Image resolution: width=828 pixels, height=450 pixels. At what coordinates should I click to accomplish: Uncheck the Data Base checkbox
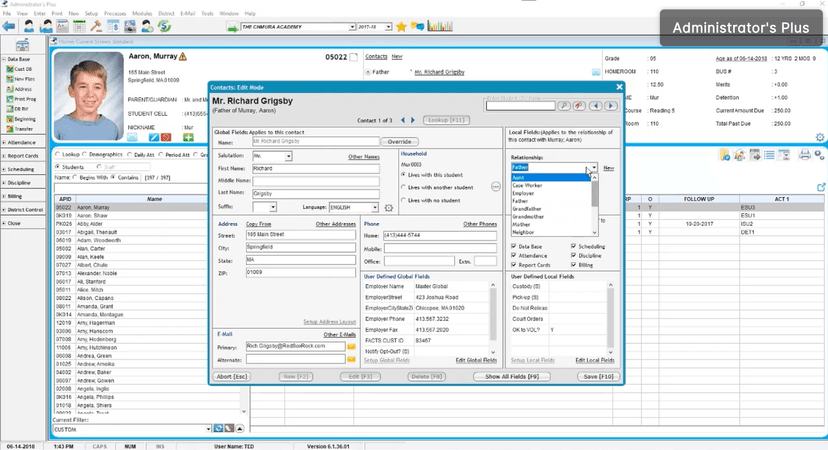pyautogui.click(x=514, y=247)
